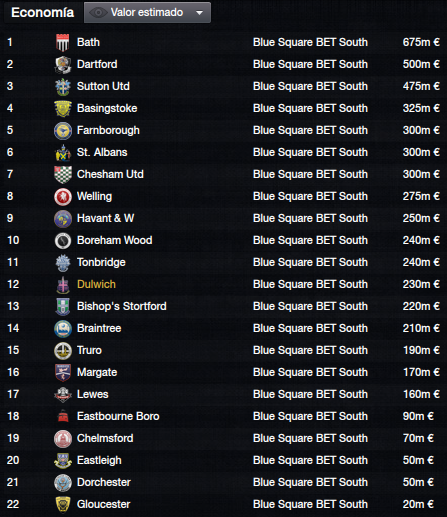
Task: Click Havant & W league name link
Action: 310,218
